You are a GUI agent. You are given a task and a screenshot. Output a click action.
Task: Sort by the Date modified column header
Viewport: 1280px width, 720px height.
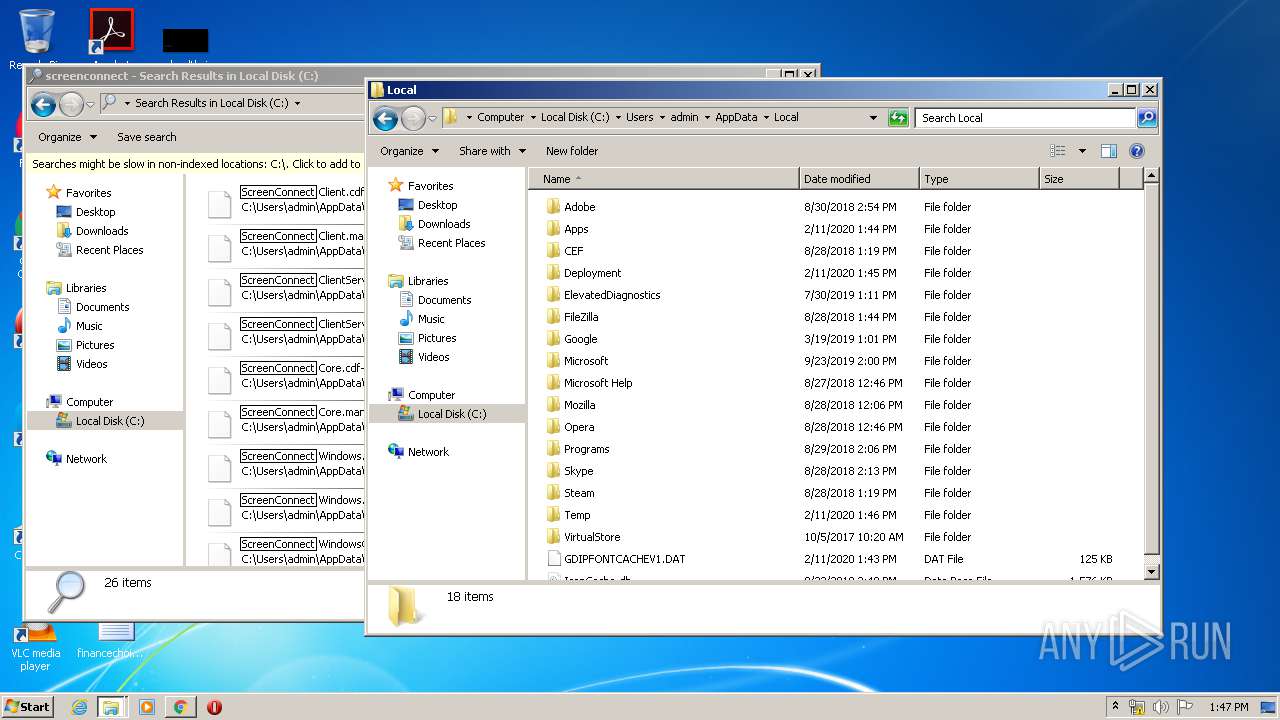point(859,179)
